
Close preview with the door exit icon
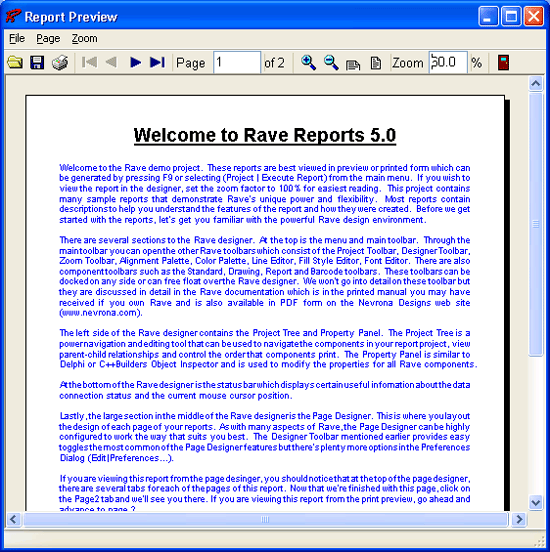(504, 63)
